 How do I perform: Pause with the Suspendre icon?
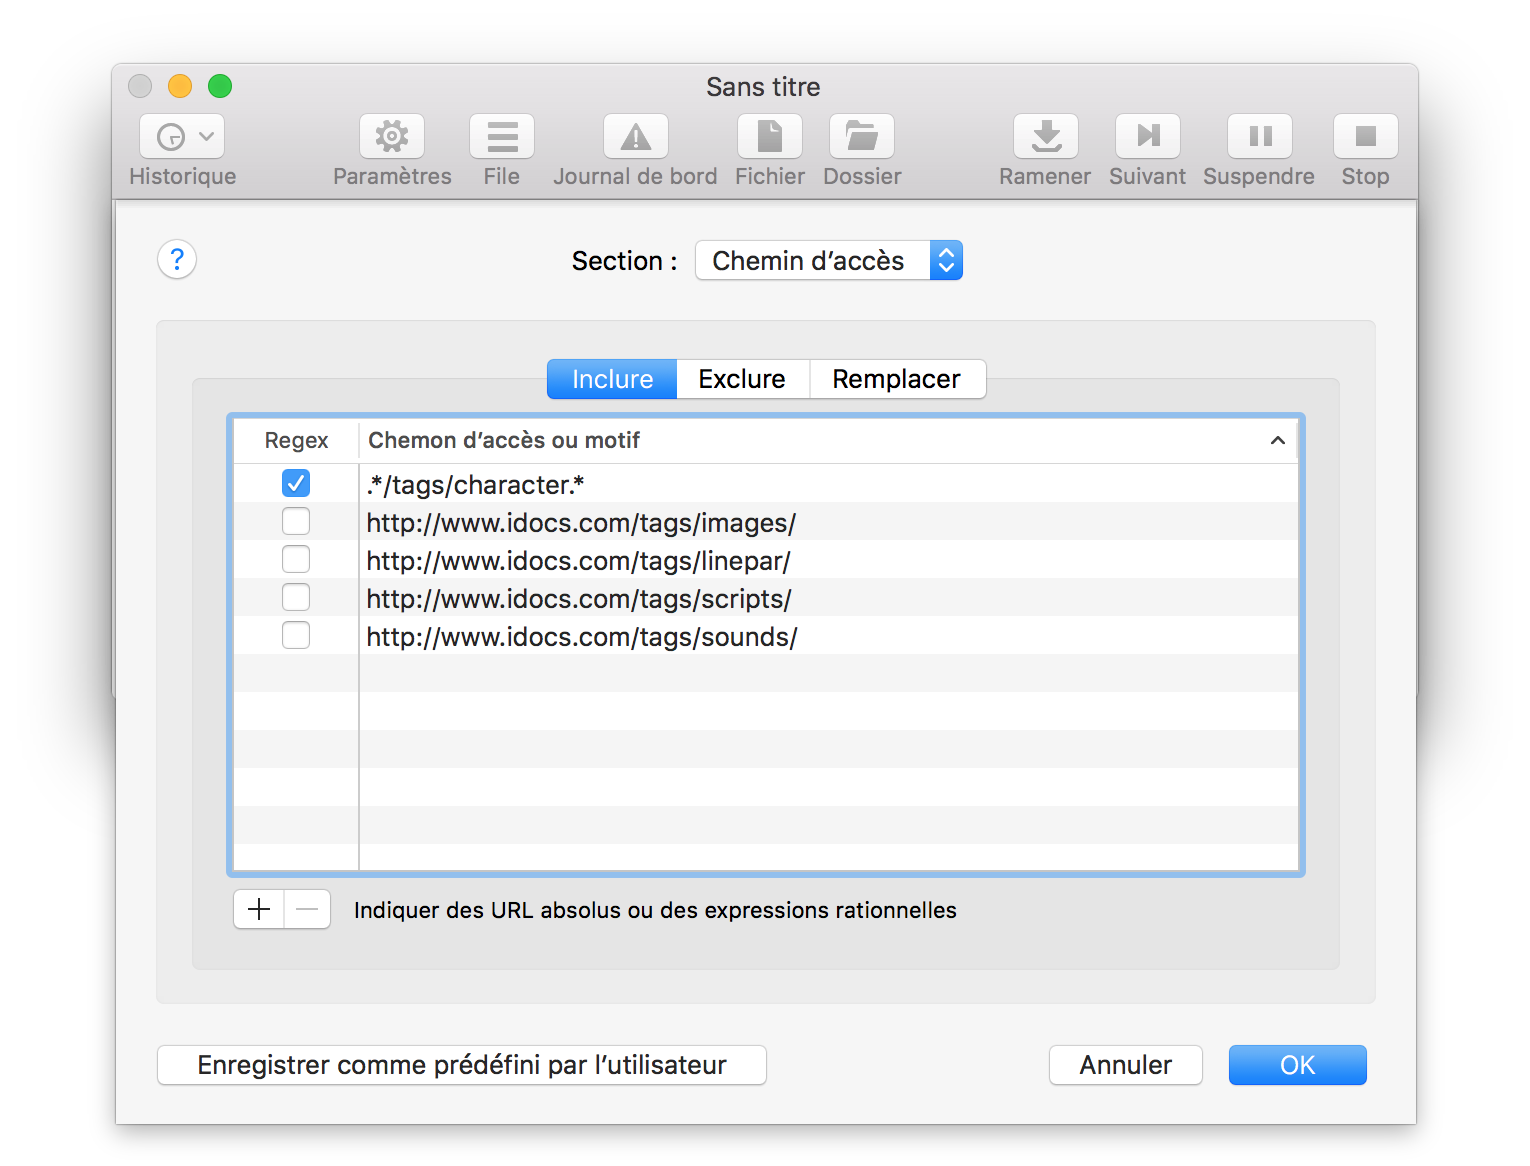1259,137
